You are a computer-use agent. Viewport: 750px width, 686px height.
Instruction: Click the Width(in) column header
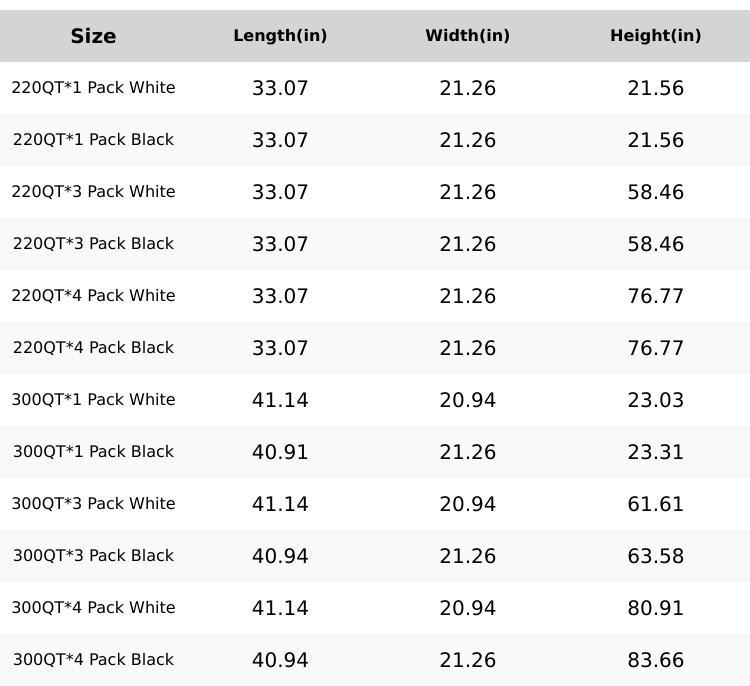click(467, 36)
